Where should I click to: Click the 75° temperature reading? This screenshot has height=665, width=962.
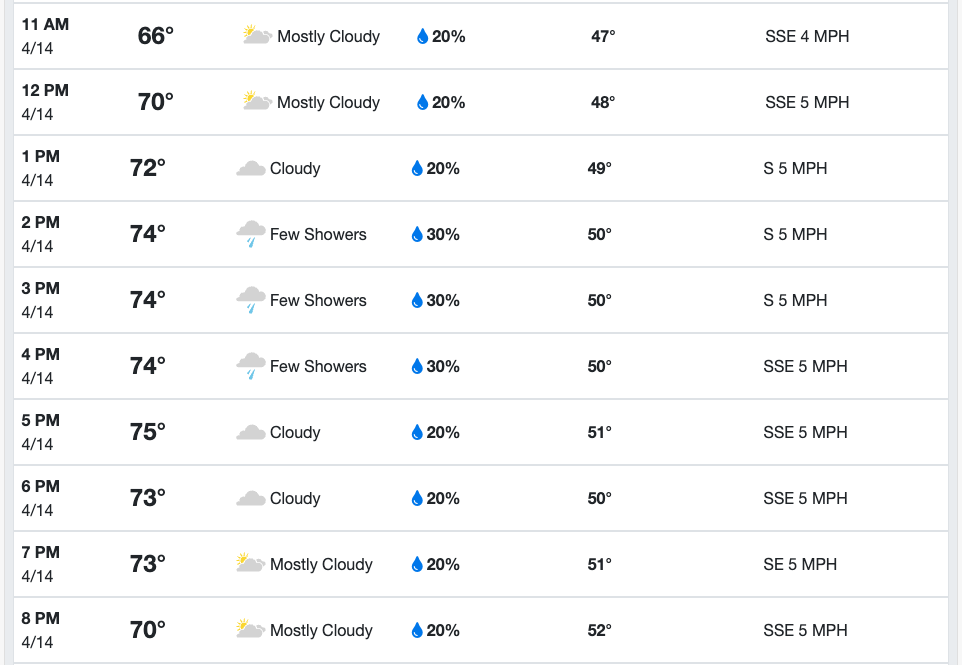pos(147,432)
